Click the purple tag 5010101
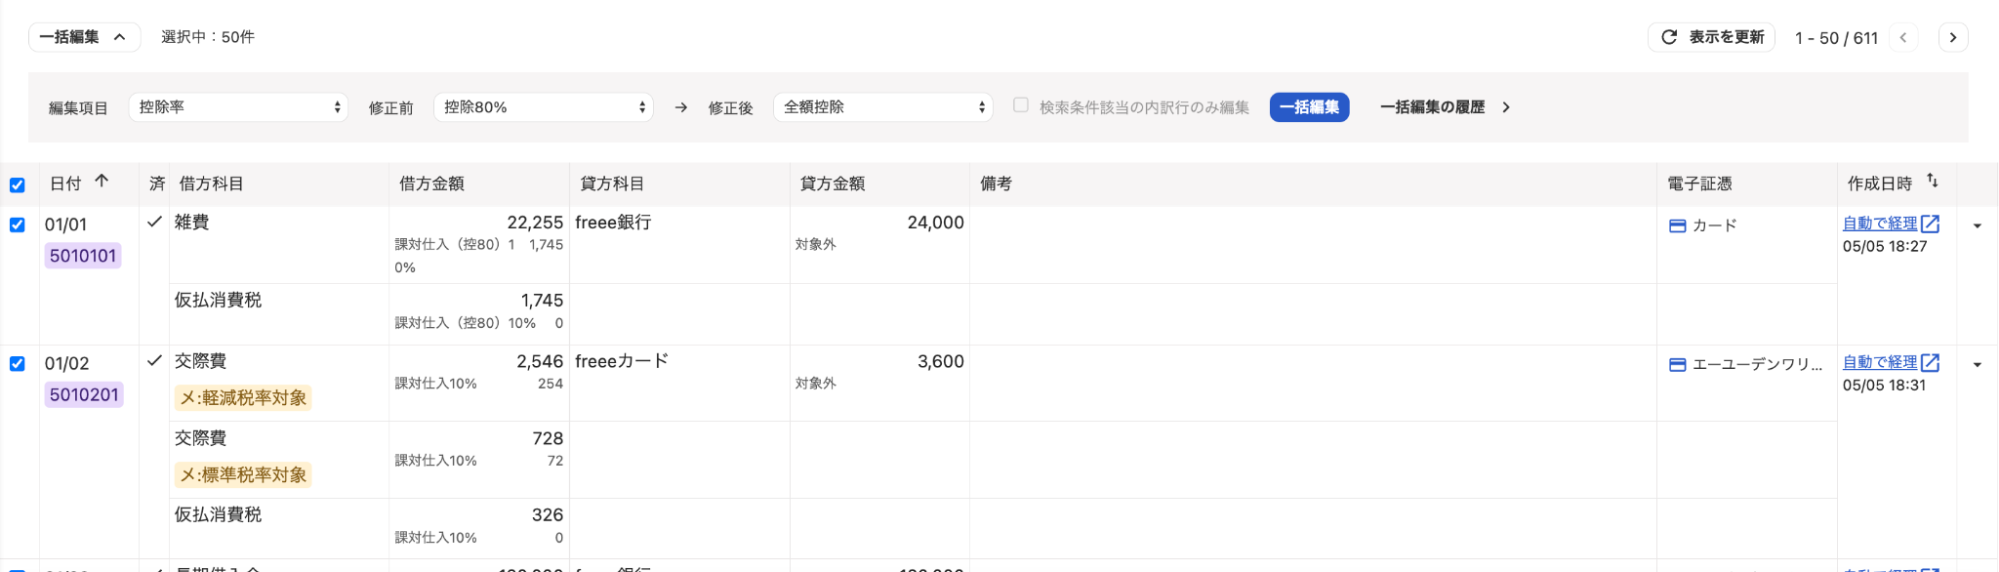Viewport: 1999px width, 572px height. (83, 256)
